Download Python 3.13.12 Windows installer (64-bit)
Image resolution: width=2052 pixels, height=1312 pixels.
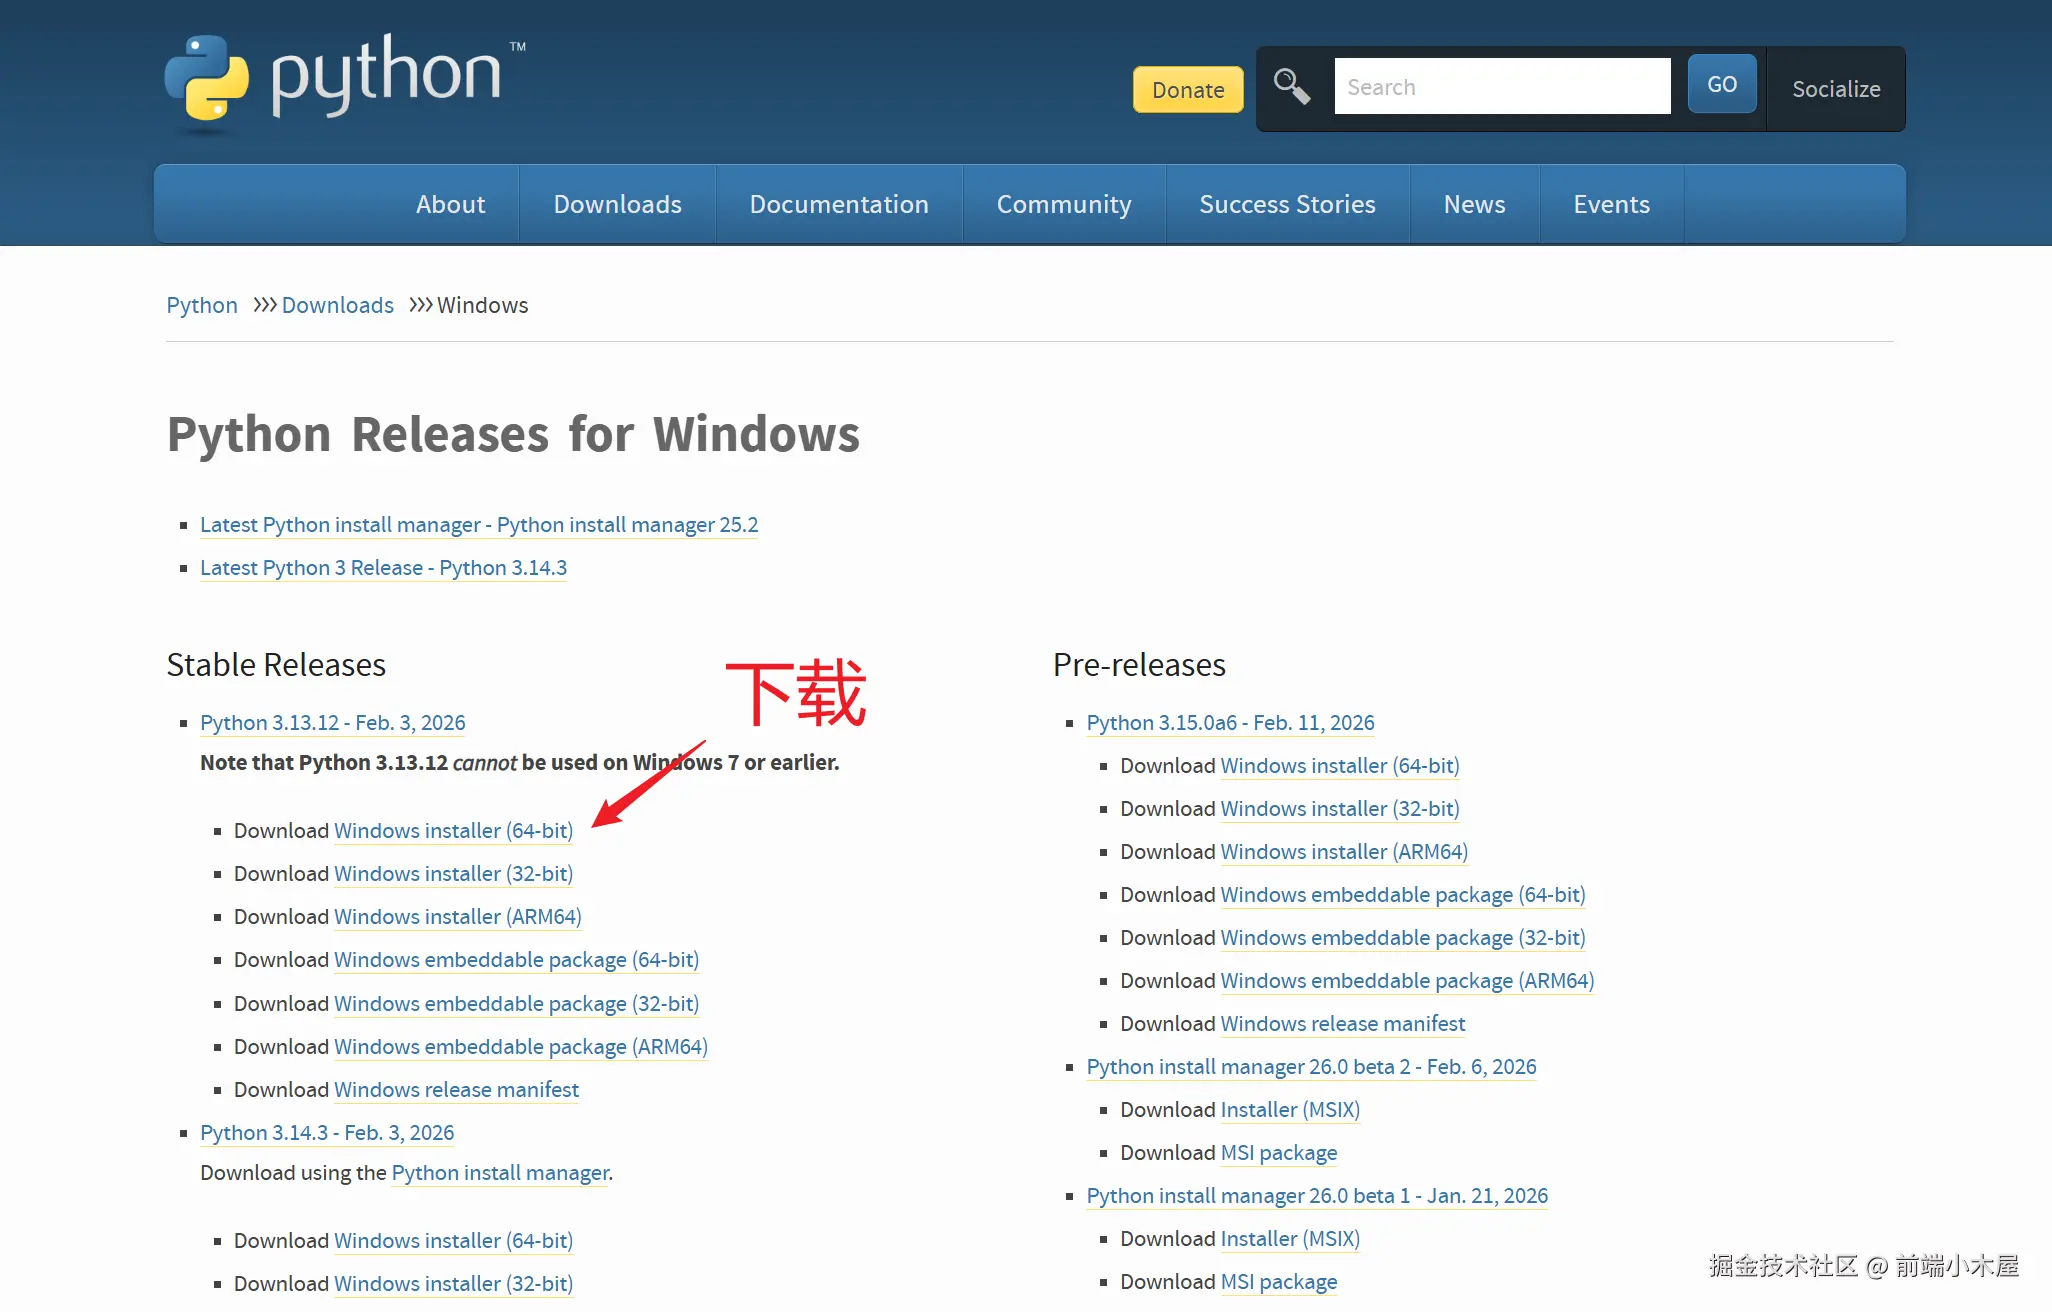tap(453, 831)
